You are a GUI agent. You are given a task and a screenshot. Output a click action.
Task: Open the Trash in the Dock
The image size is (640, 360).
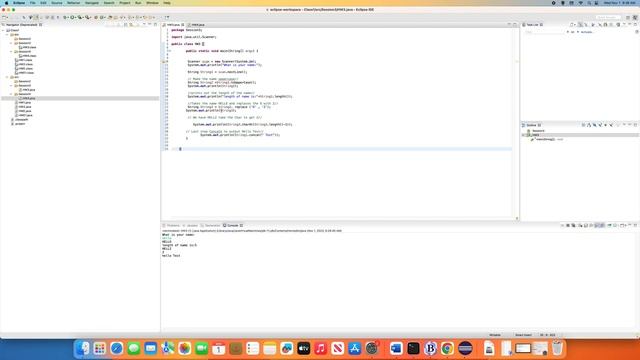[x=557, y=348]
